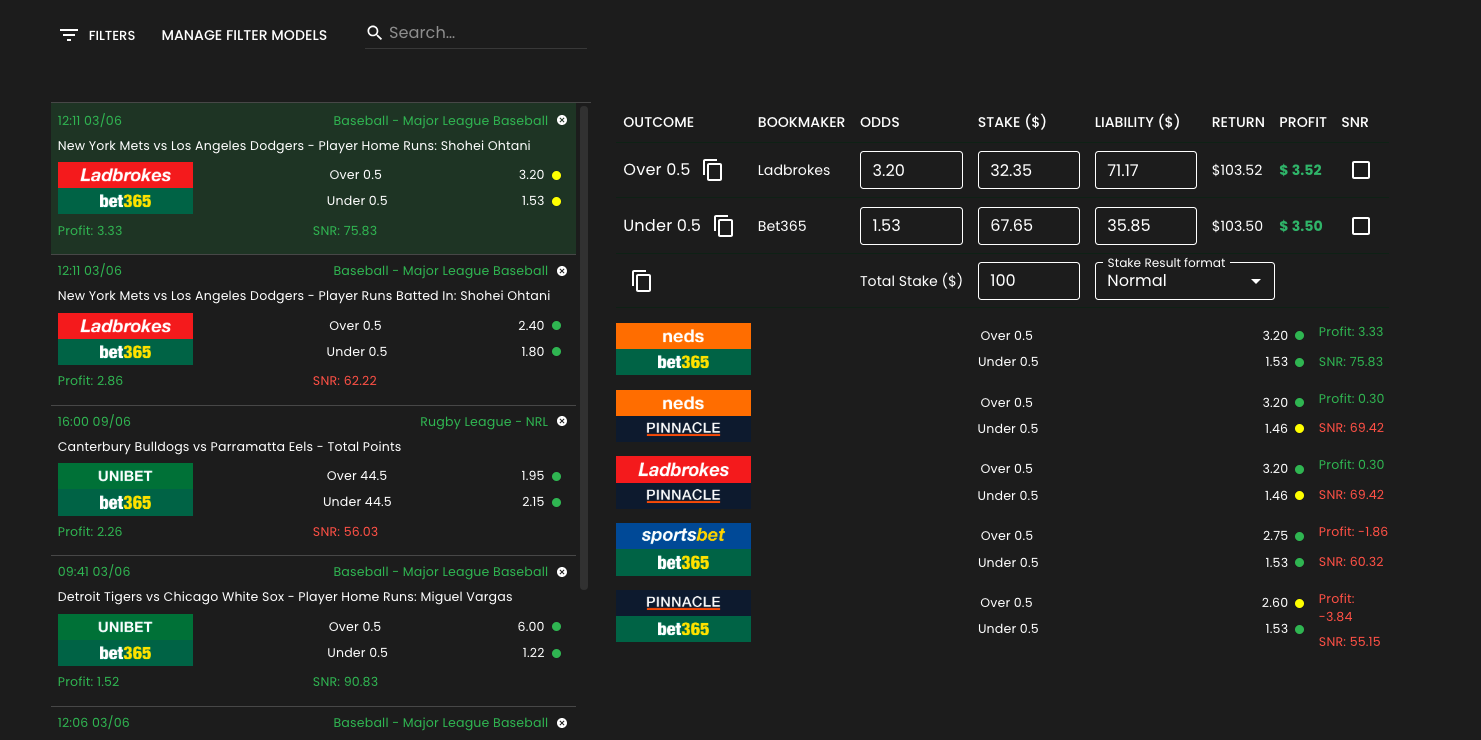Copy the Under 0.5 outcome
The image size is (1481, 740).
point(724,226)
